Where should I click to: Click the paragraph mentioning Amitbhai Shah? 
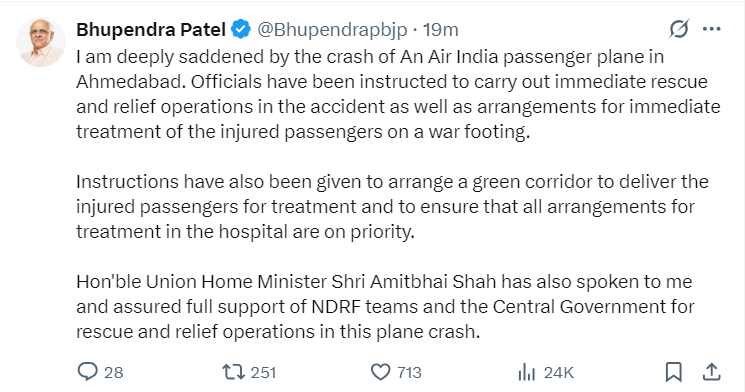pos(385,306)
